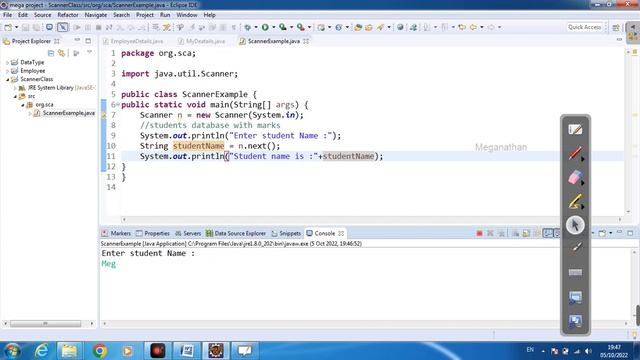Open the dropdown arrow next to New icon

16,27
